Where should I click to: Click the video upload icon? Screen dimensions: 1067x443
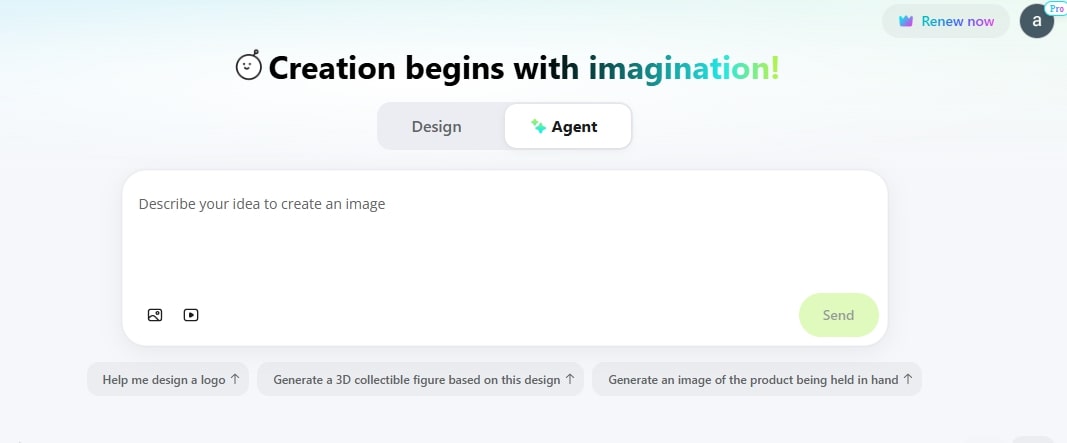click(191, 315)
